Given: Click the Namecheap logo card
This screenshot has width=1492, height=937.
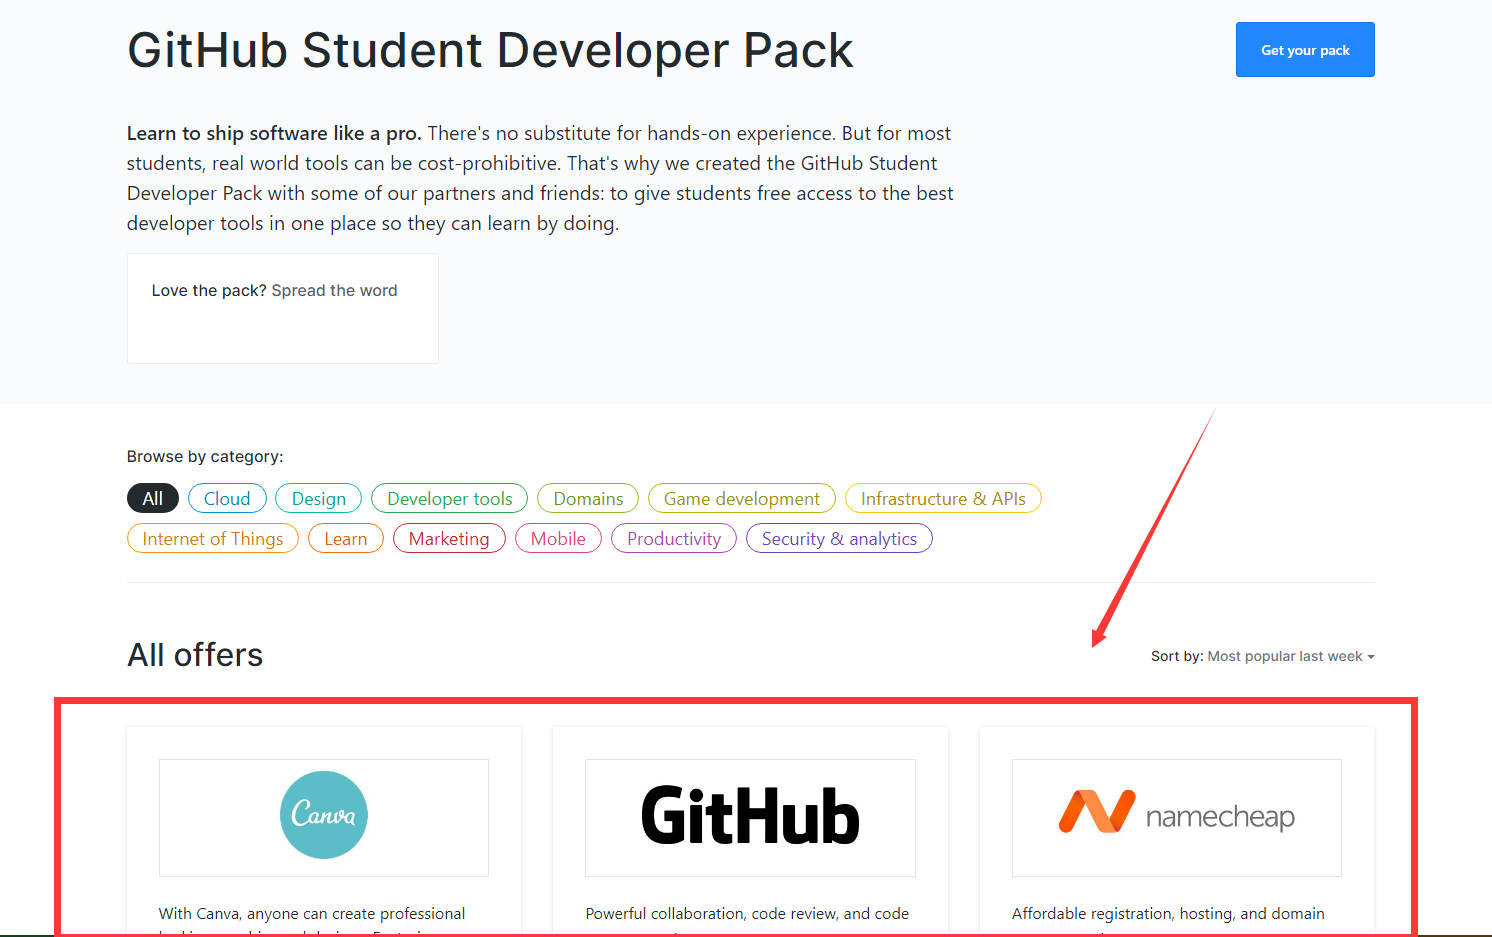Looking at the screenshot, I should [1177, 817].
